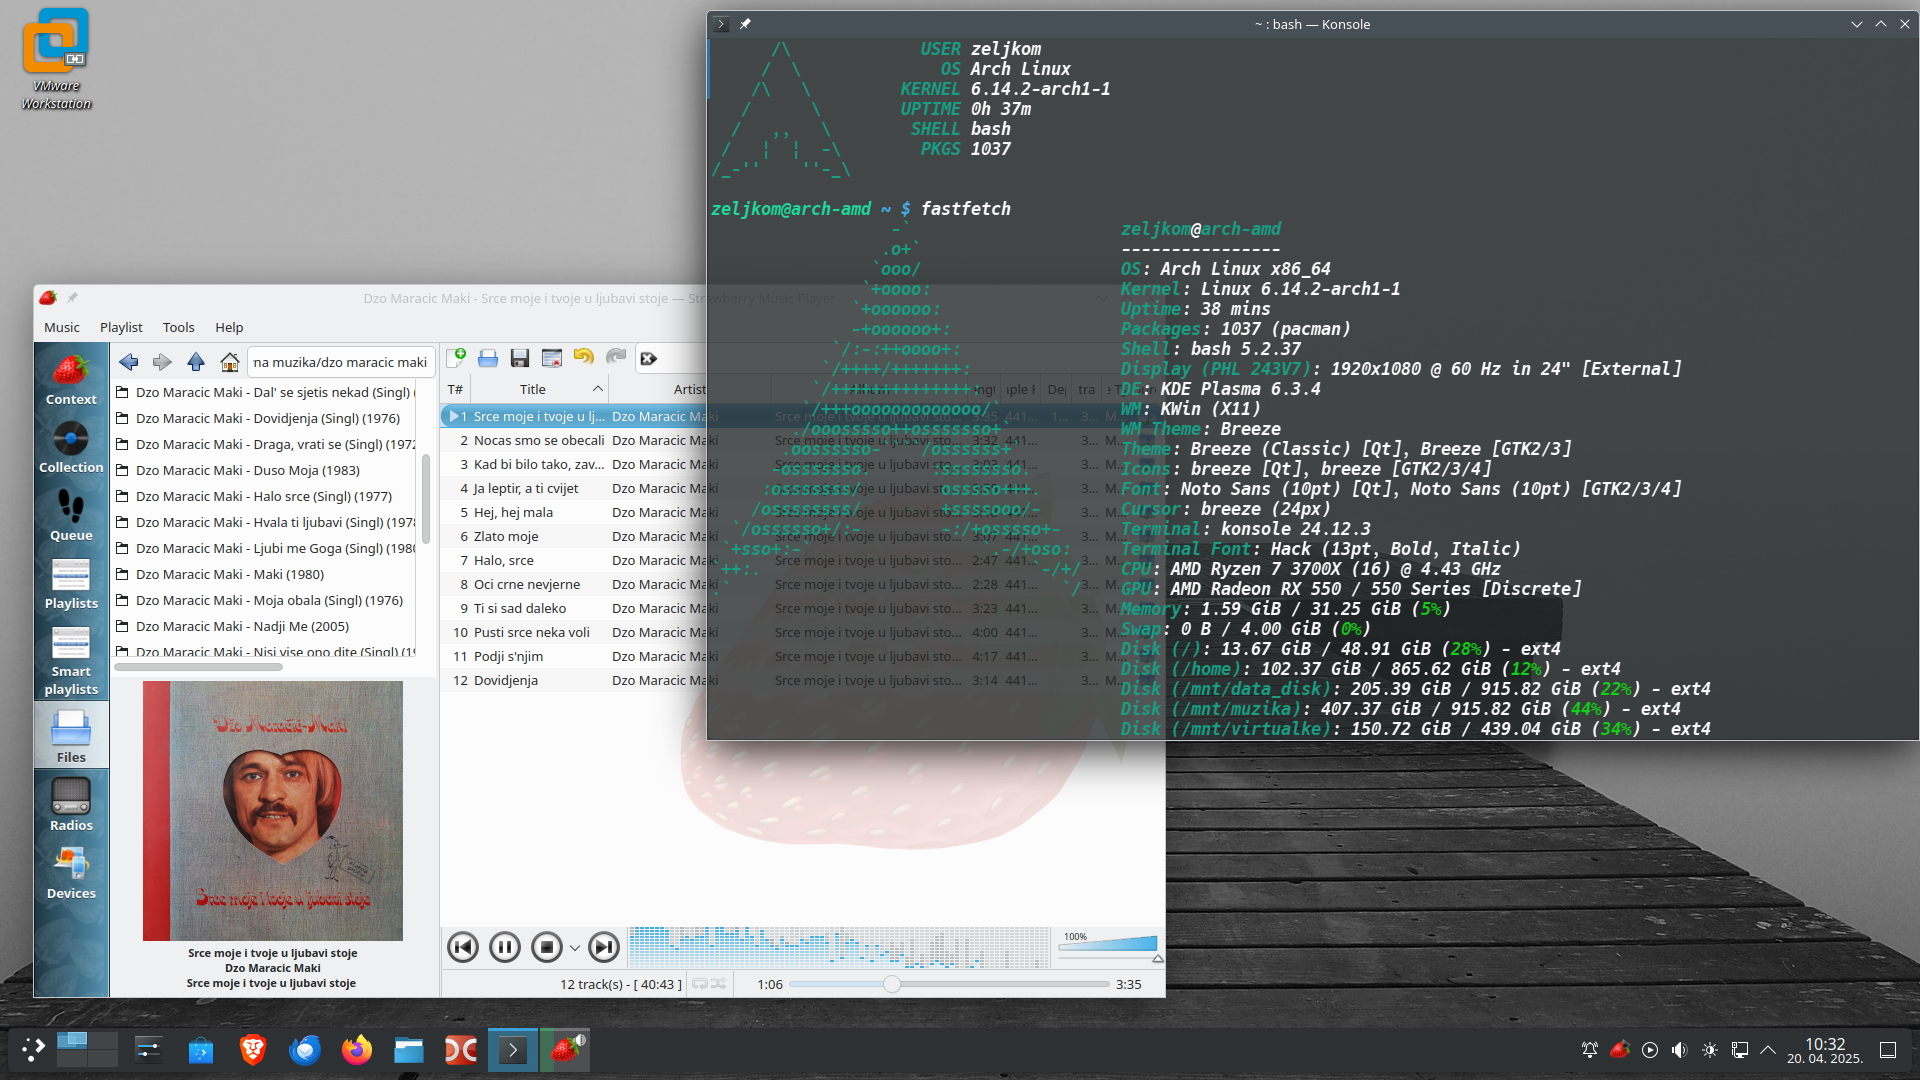Select track 'Hej, hej mala'
The width and height of the screenshot is (1920, 1080).
click(x=513, y=512)
